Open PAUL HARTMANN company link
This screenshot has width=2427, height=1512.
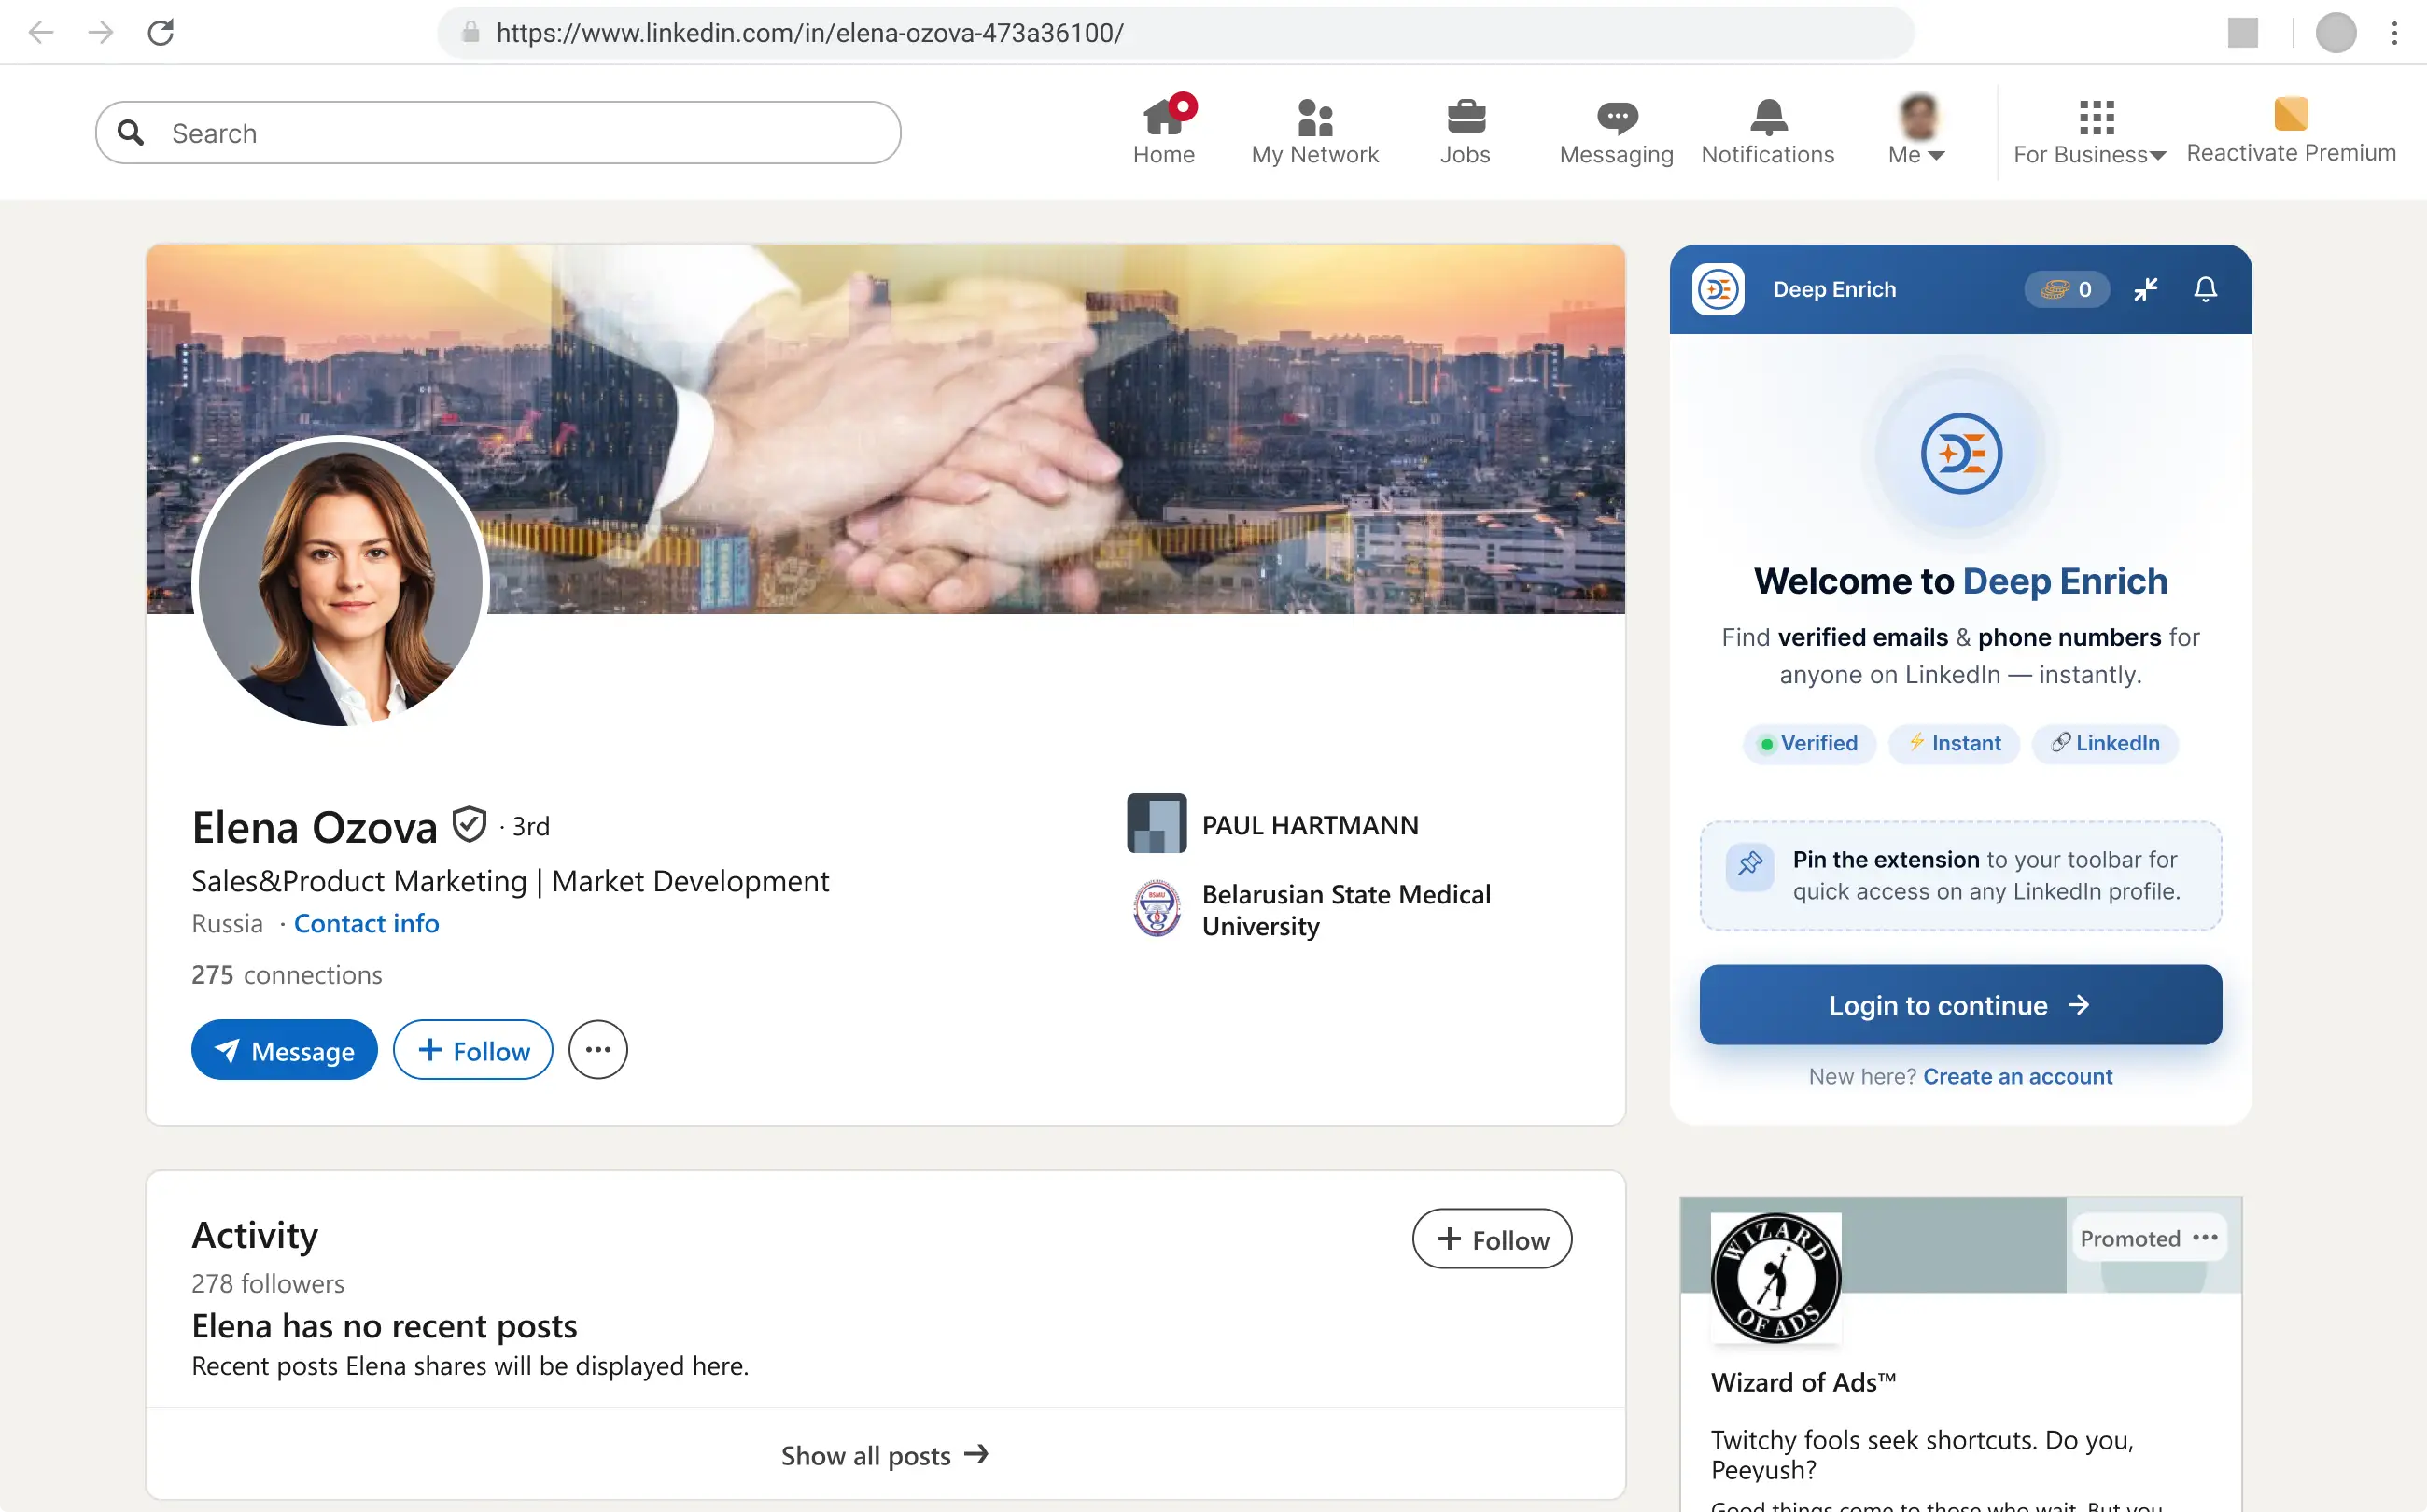pyautogui.click(x=1310, y=825)
